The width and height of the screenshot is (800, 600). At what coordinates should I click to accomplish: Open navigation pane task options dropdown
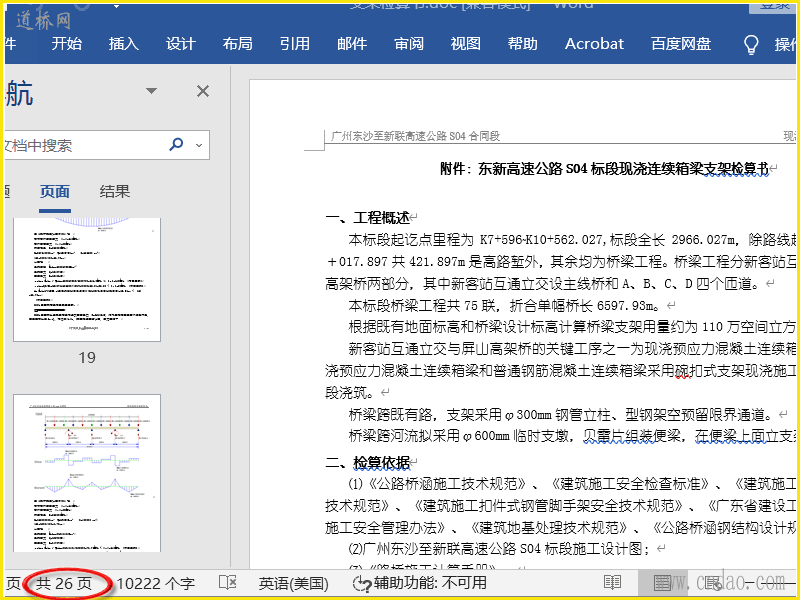pyautogui.click(x=151, y=92)
